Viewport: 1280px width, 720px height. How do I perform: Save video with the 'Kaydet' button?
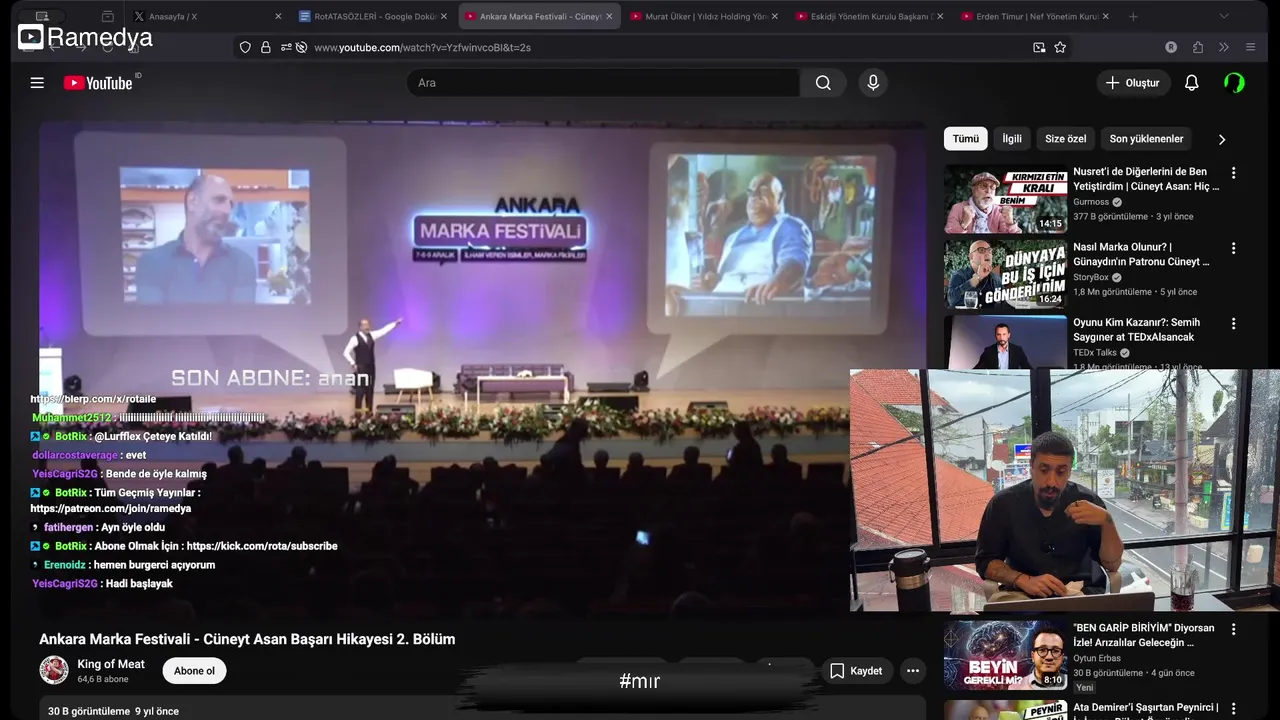click(x=856, y=671)
